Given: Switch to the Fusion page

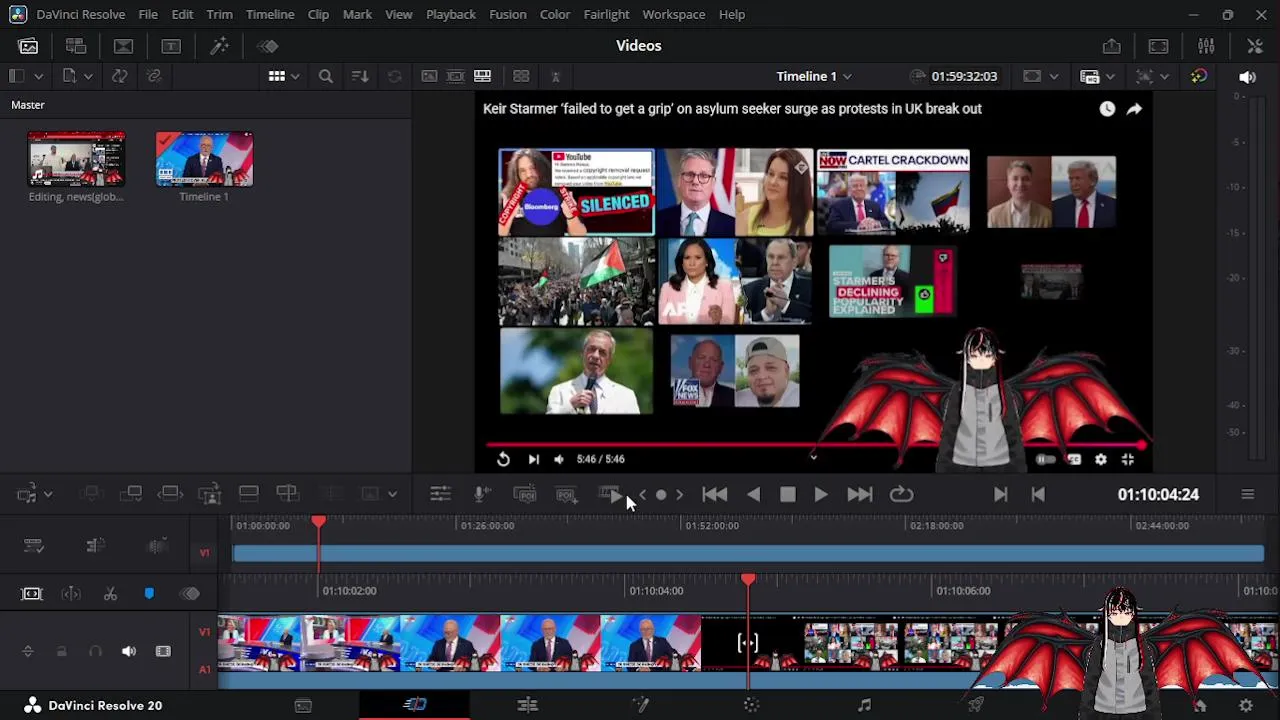Looking at the screenshot, I should tap(640, 705).
